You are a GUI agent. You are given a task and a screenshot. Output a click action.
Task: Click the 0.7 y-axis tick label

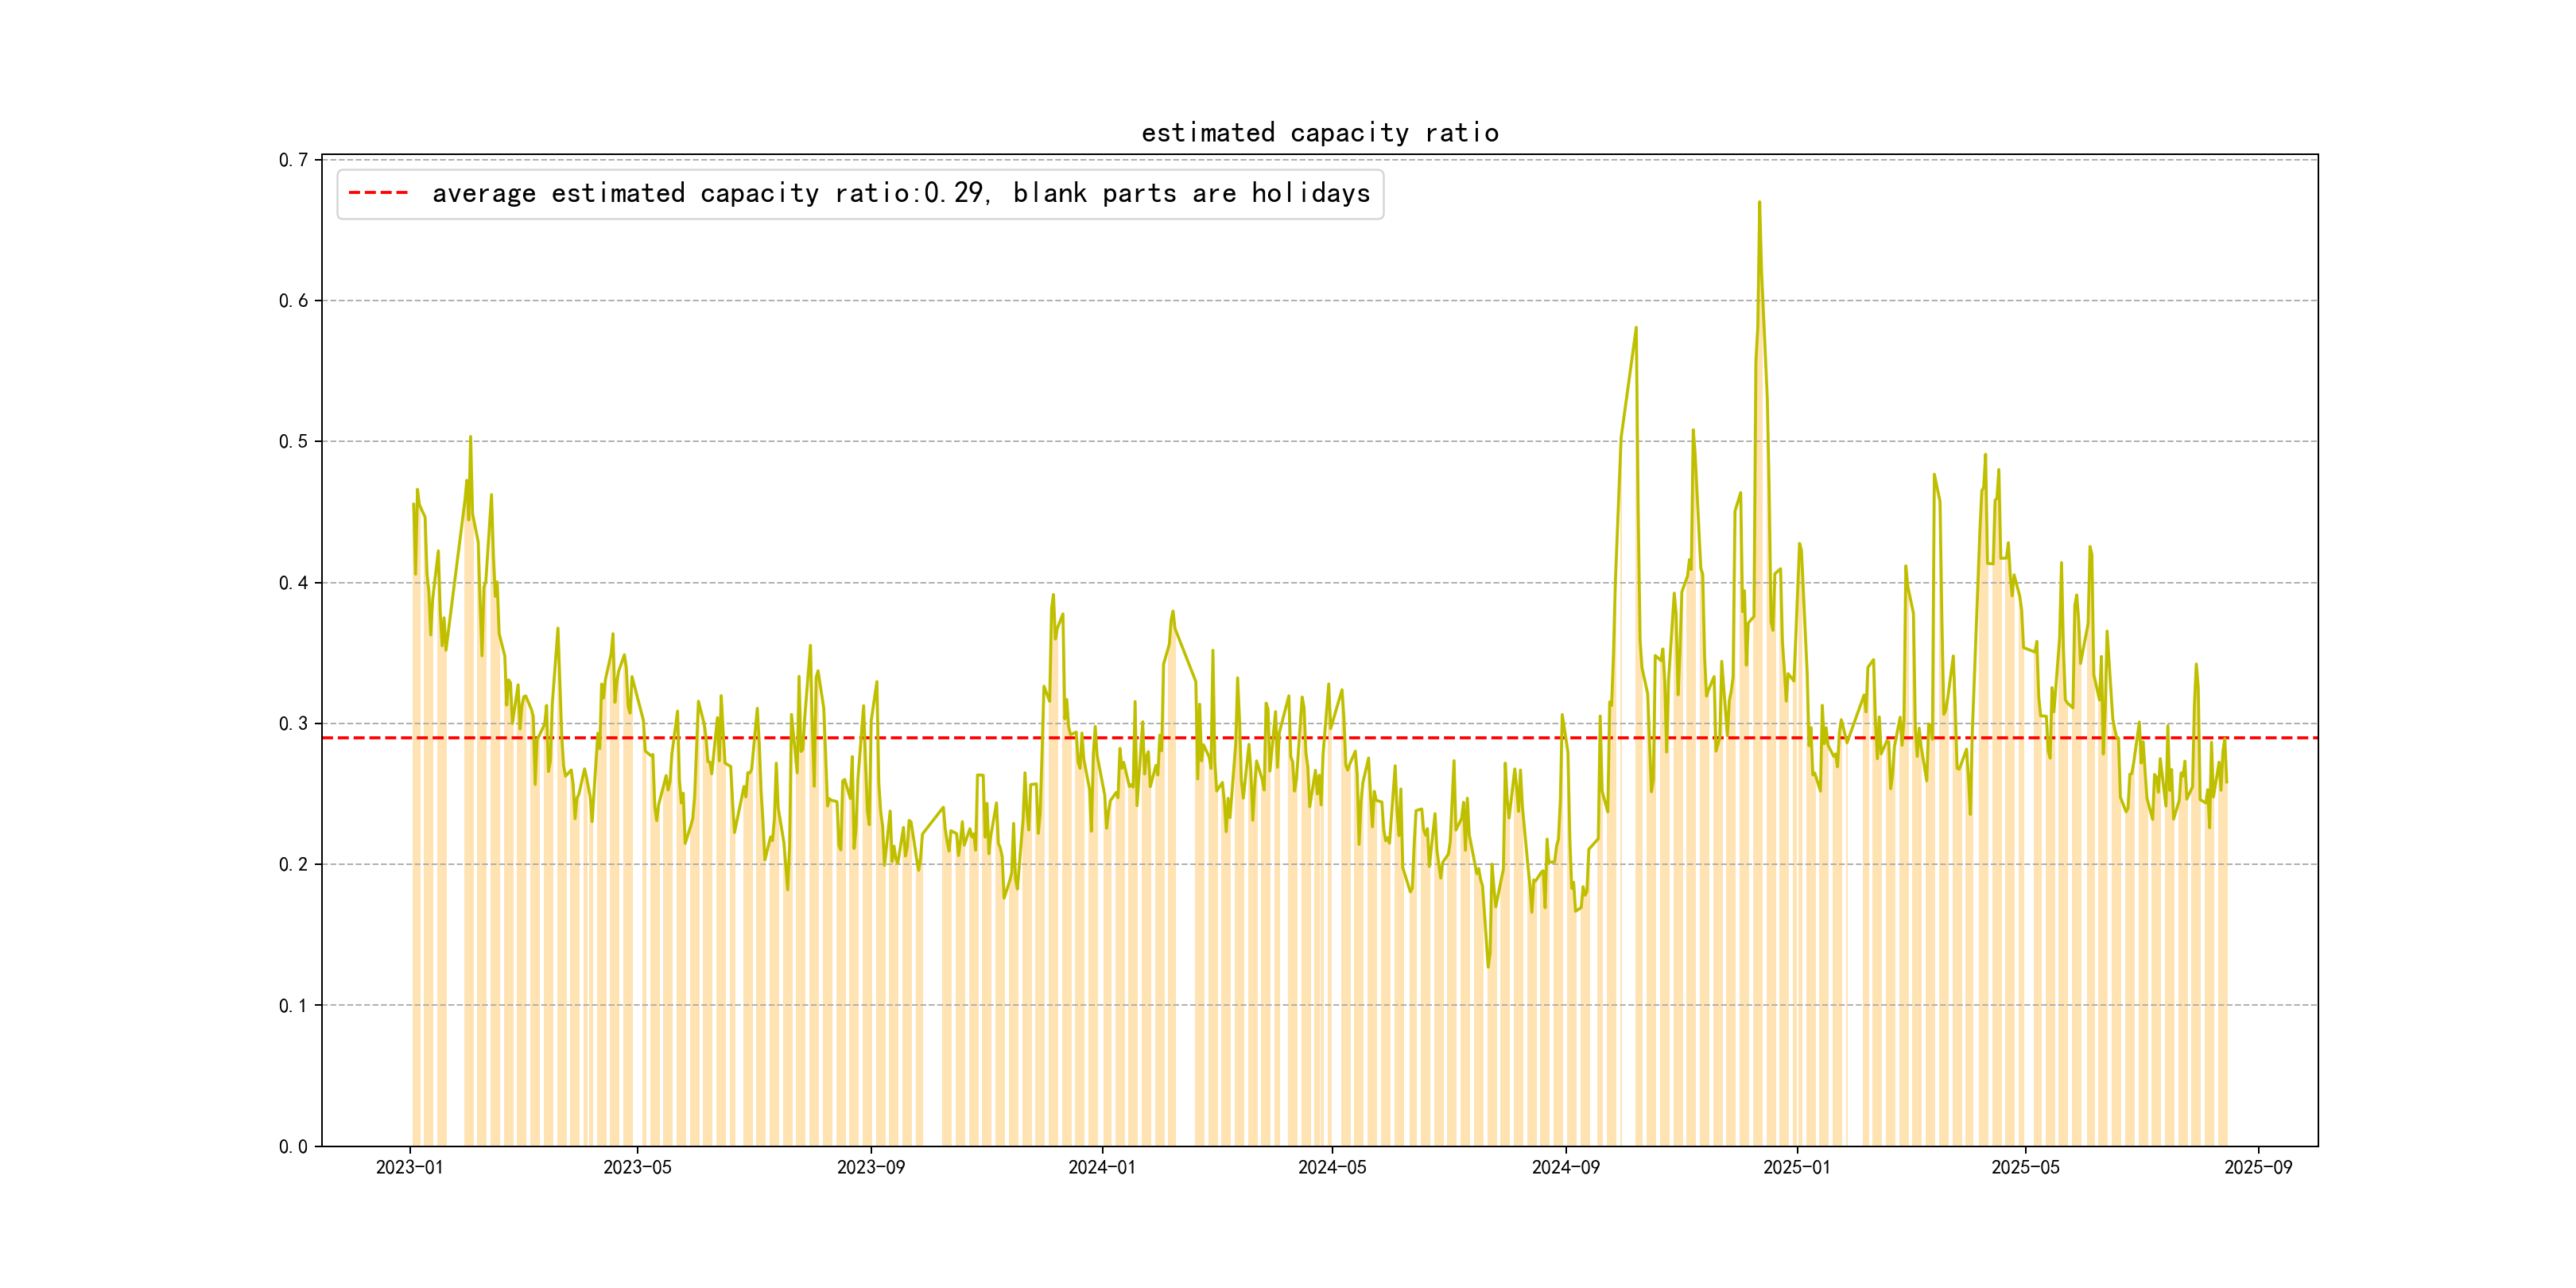[x=293, y=160]
